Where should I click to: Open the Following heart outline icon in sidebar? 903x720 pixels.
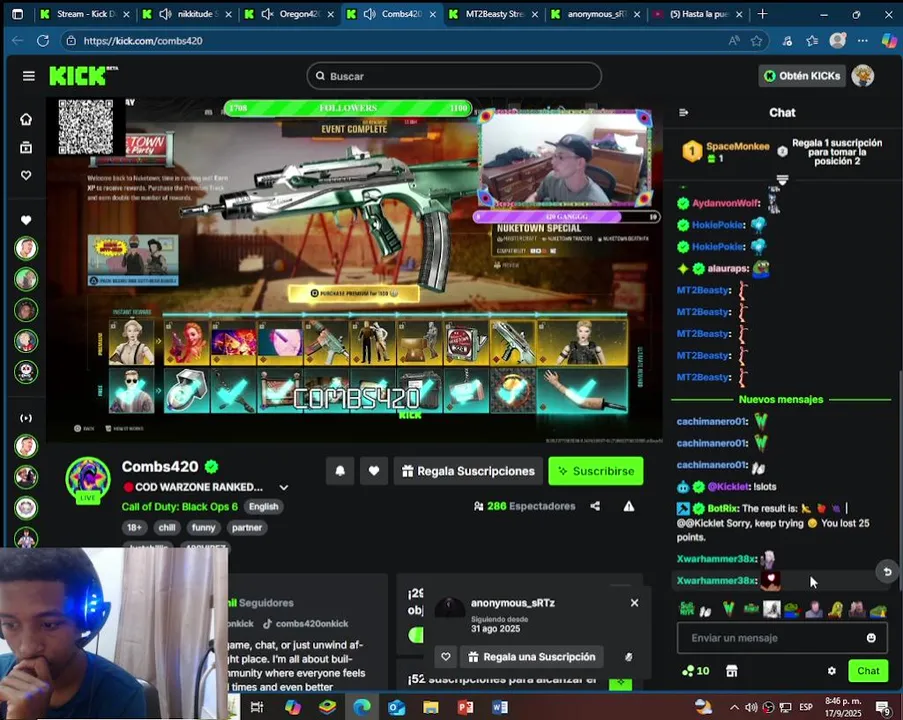coord(26,175)
